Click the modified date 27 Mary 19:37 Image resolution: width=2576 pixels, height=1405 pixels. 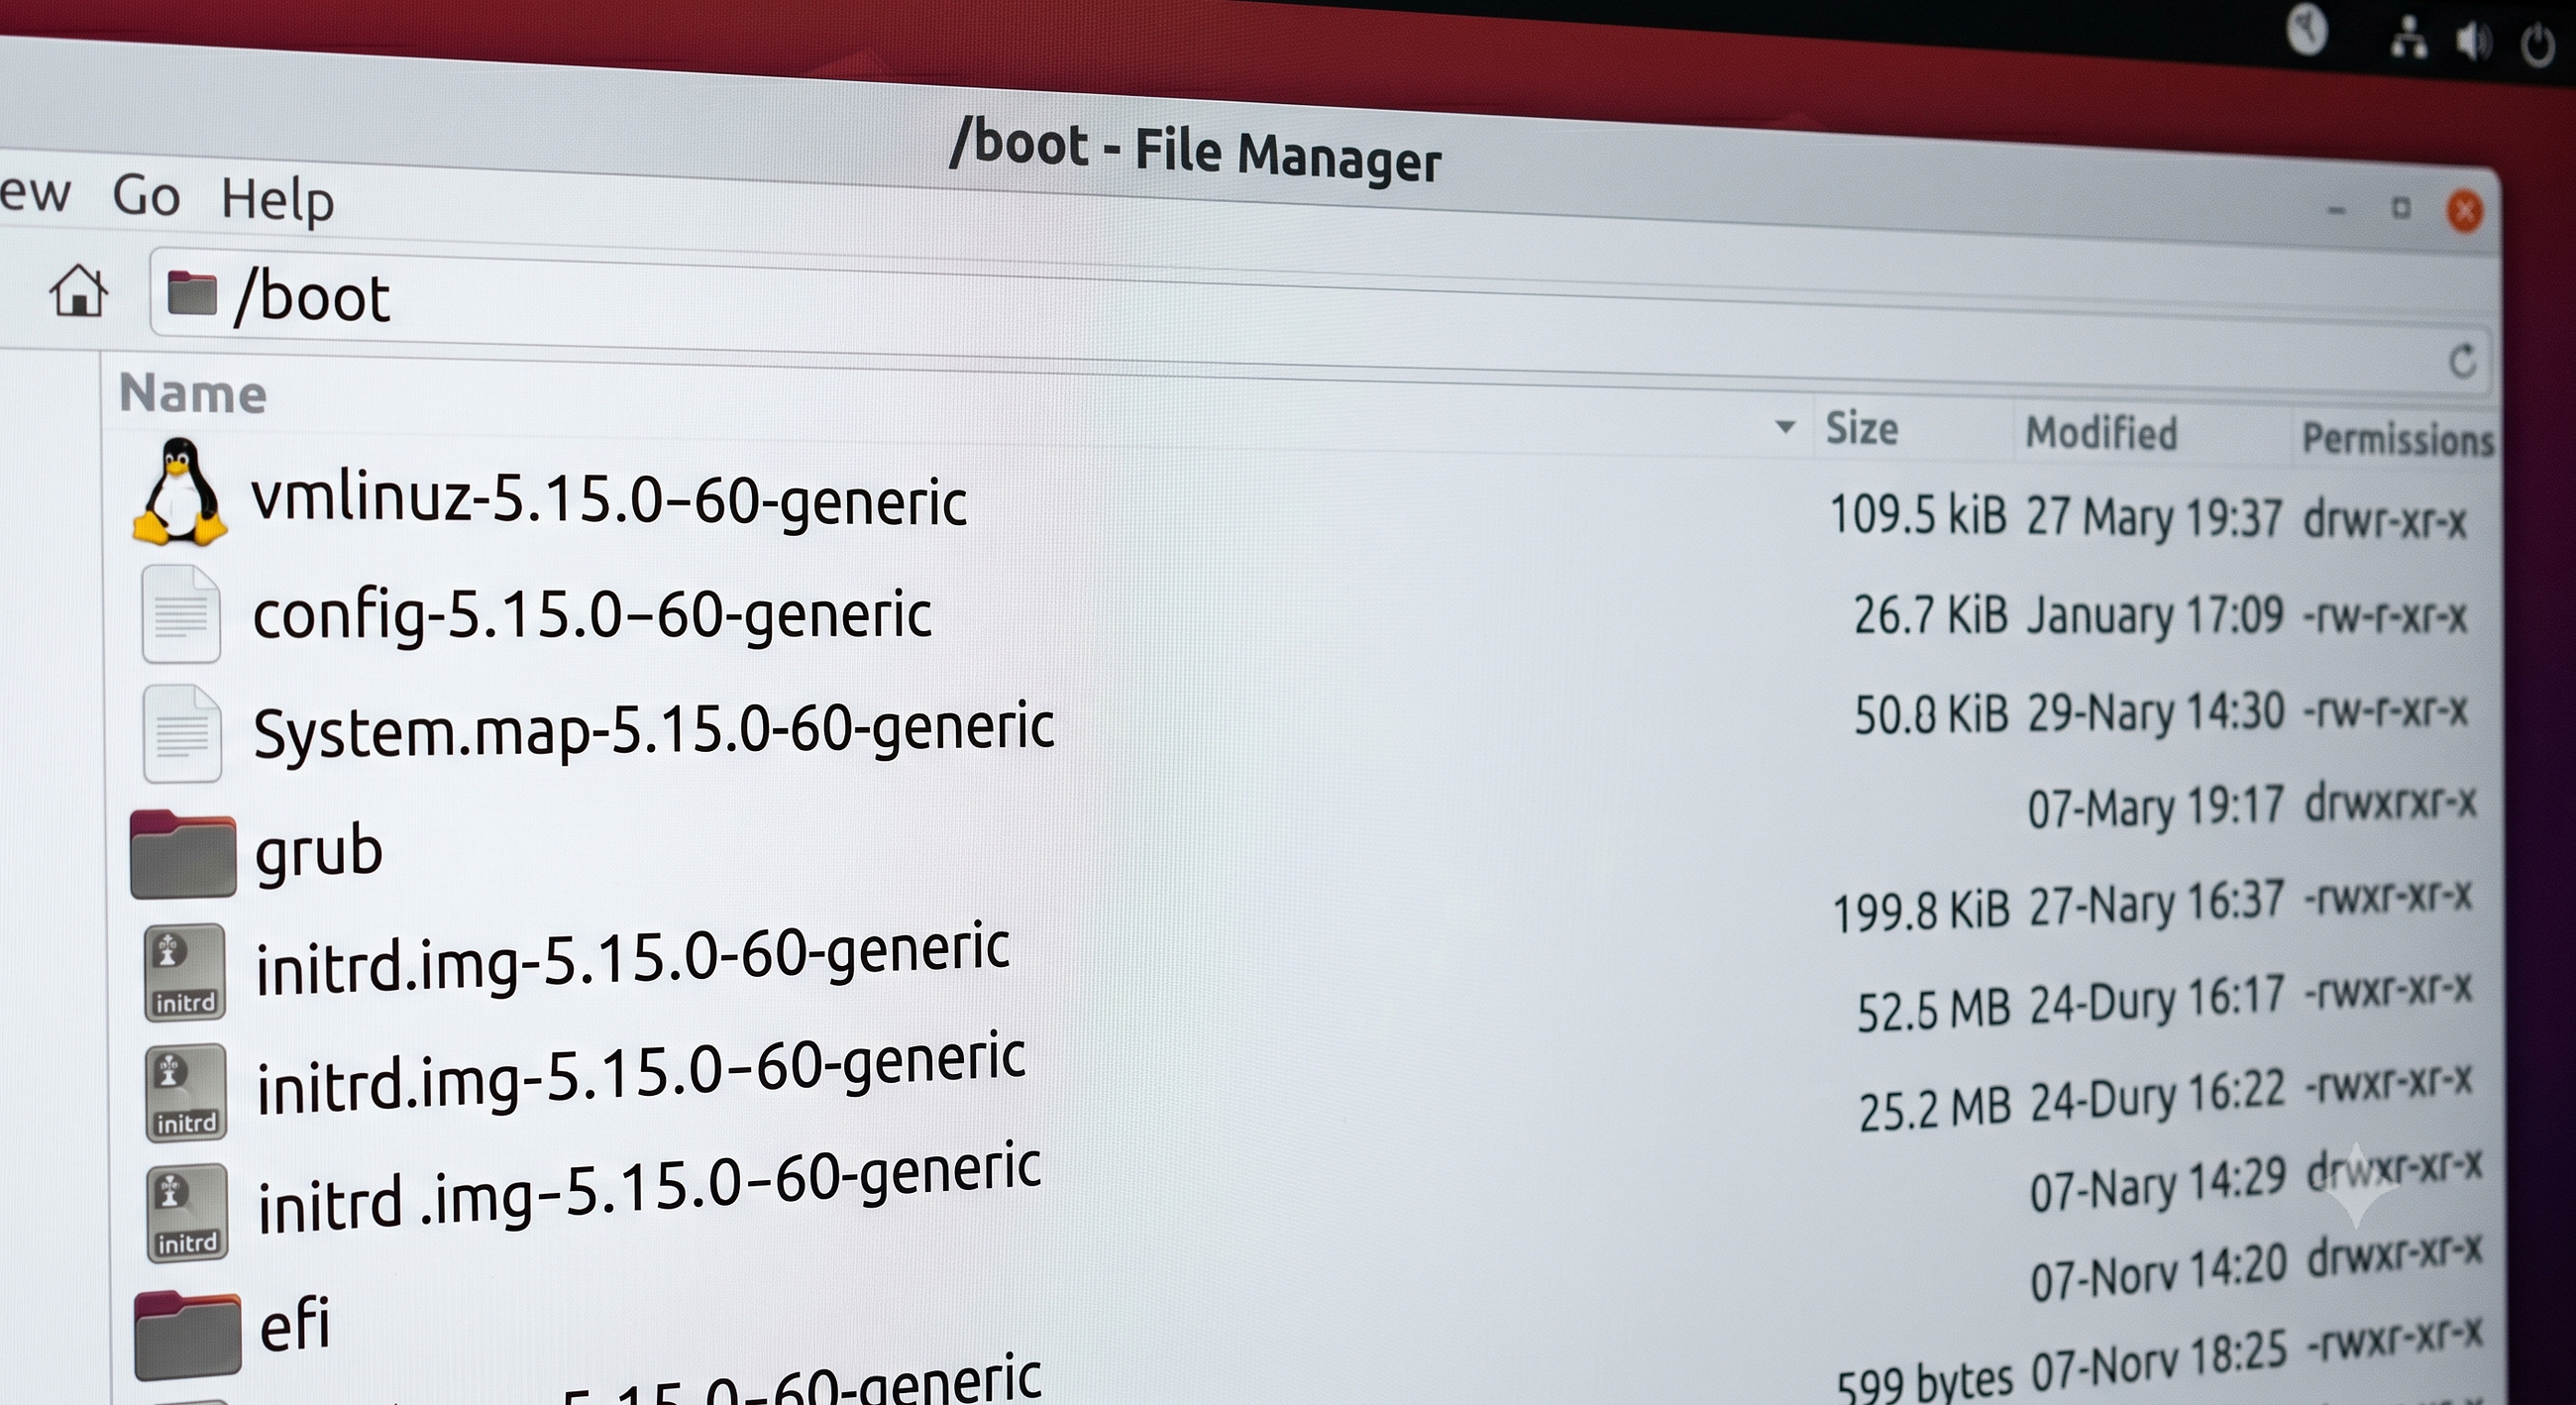pos(2155,518)
